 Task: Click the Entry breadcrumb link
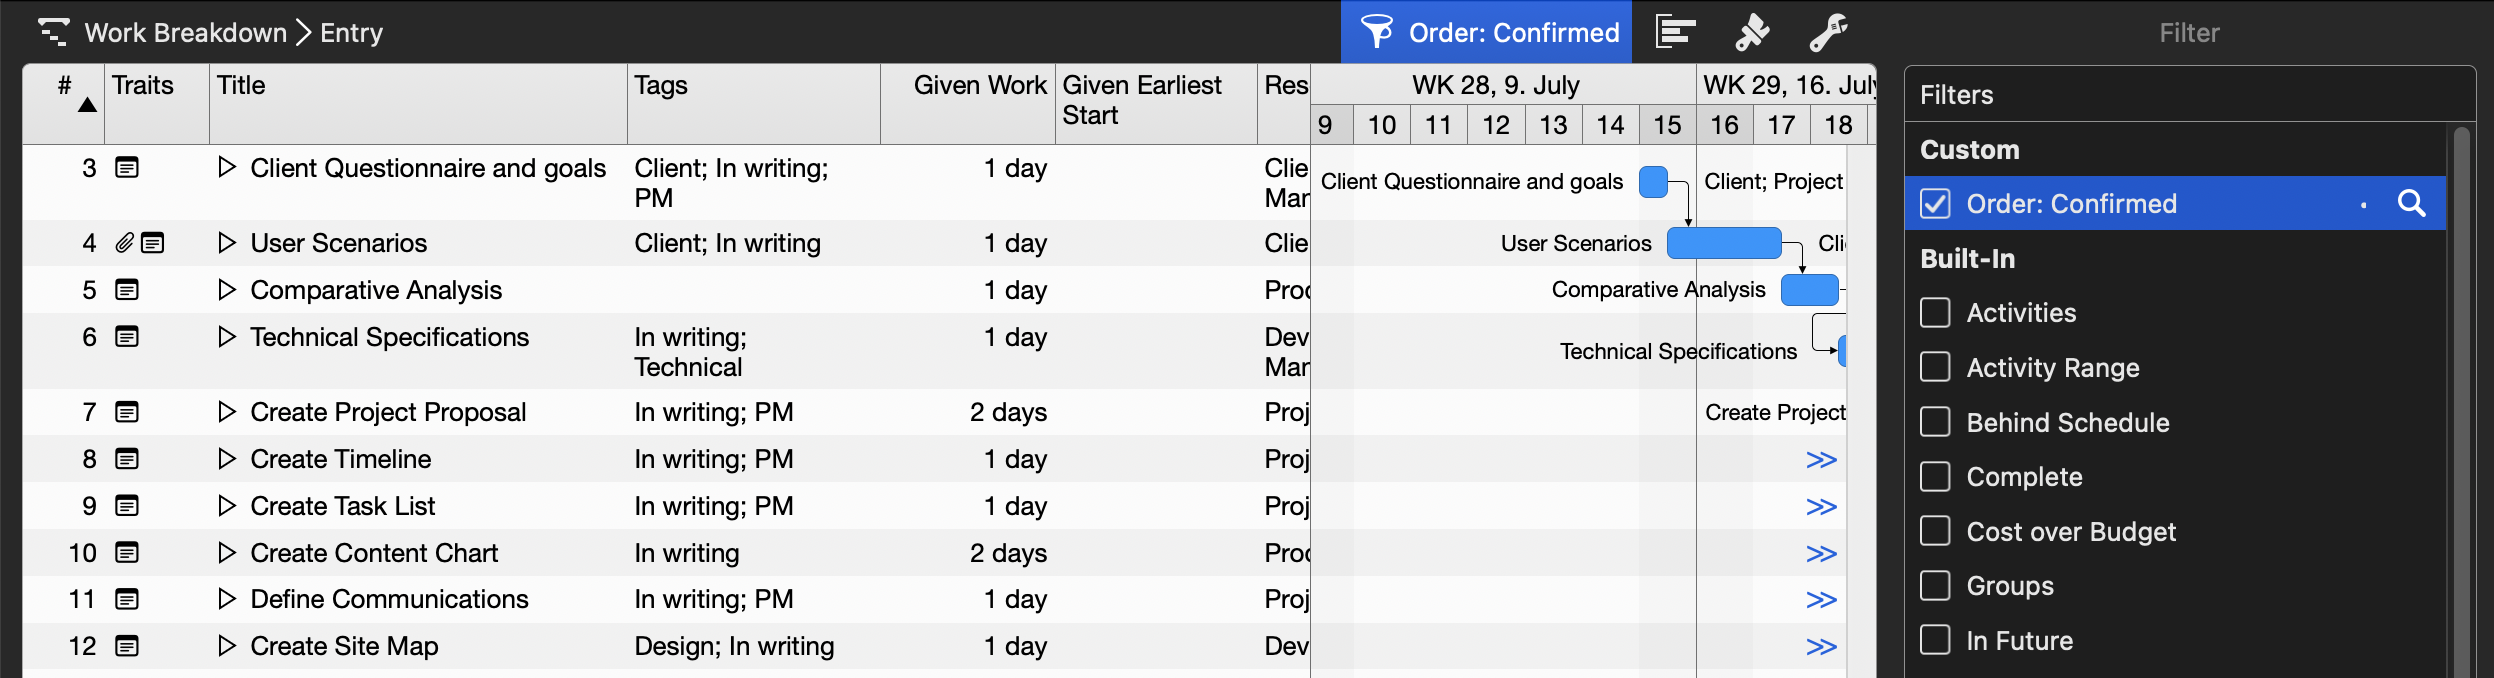point(351,33)
